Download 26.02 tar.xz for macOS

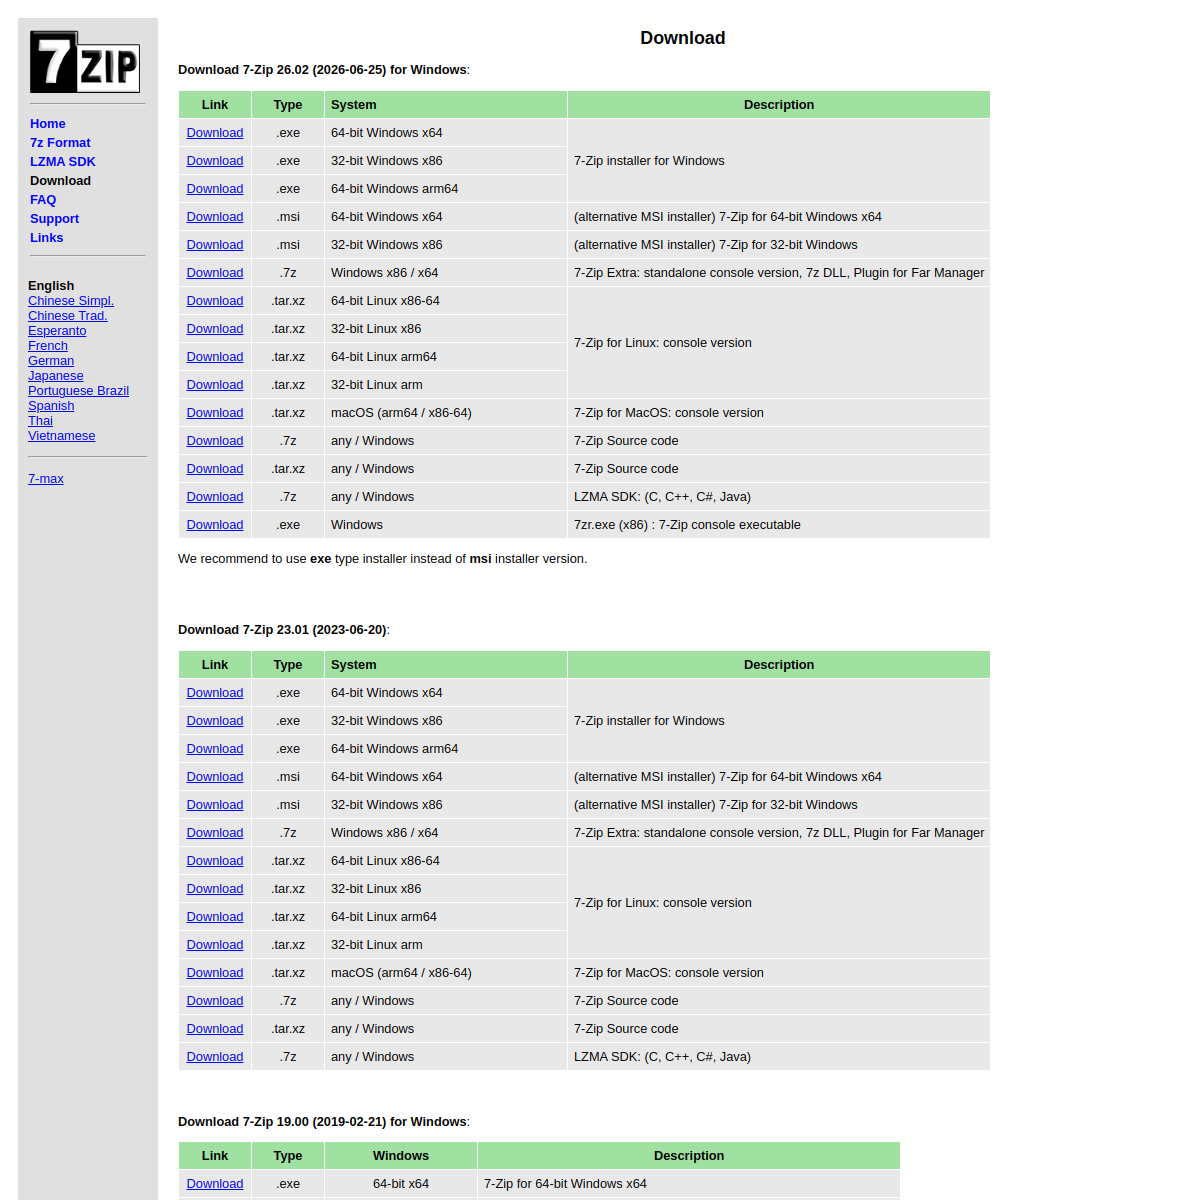(215, 413)
